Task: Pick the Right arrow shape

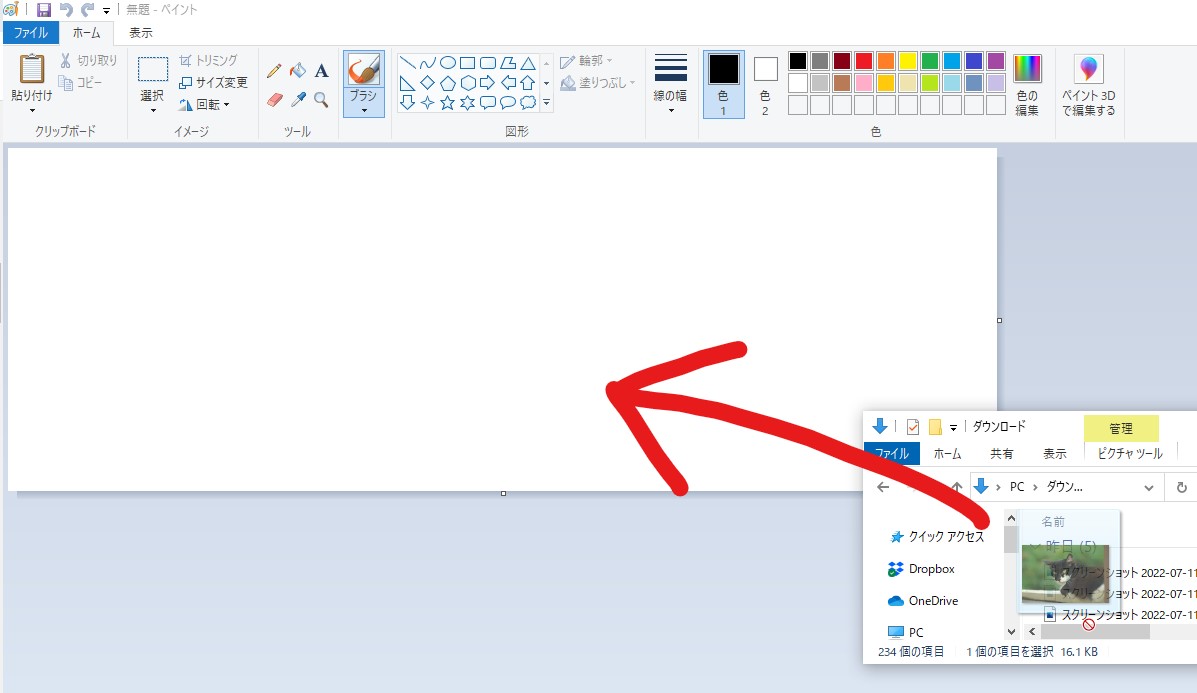Action: (x=488, y=83)
